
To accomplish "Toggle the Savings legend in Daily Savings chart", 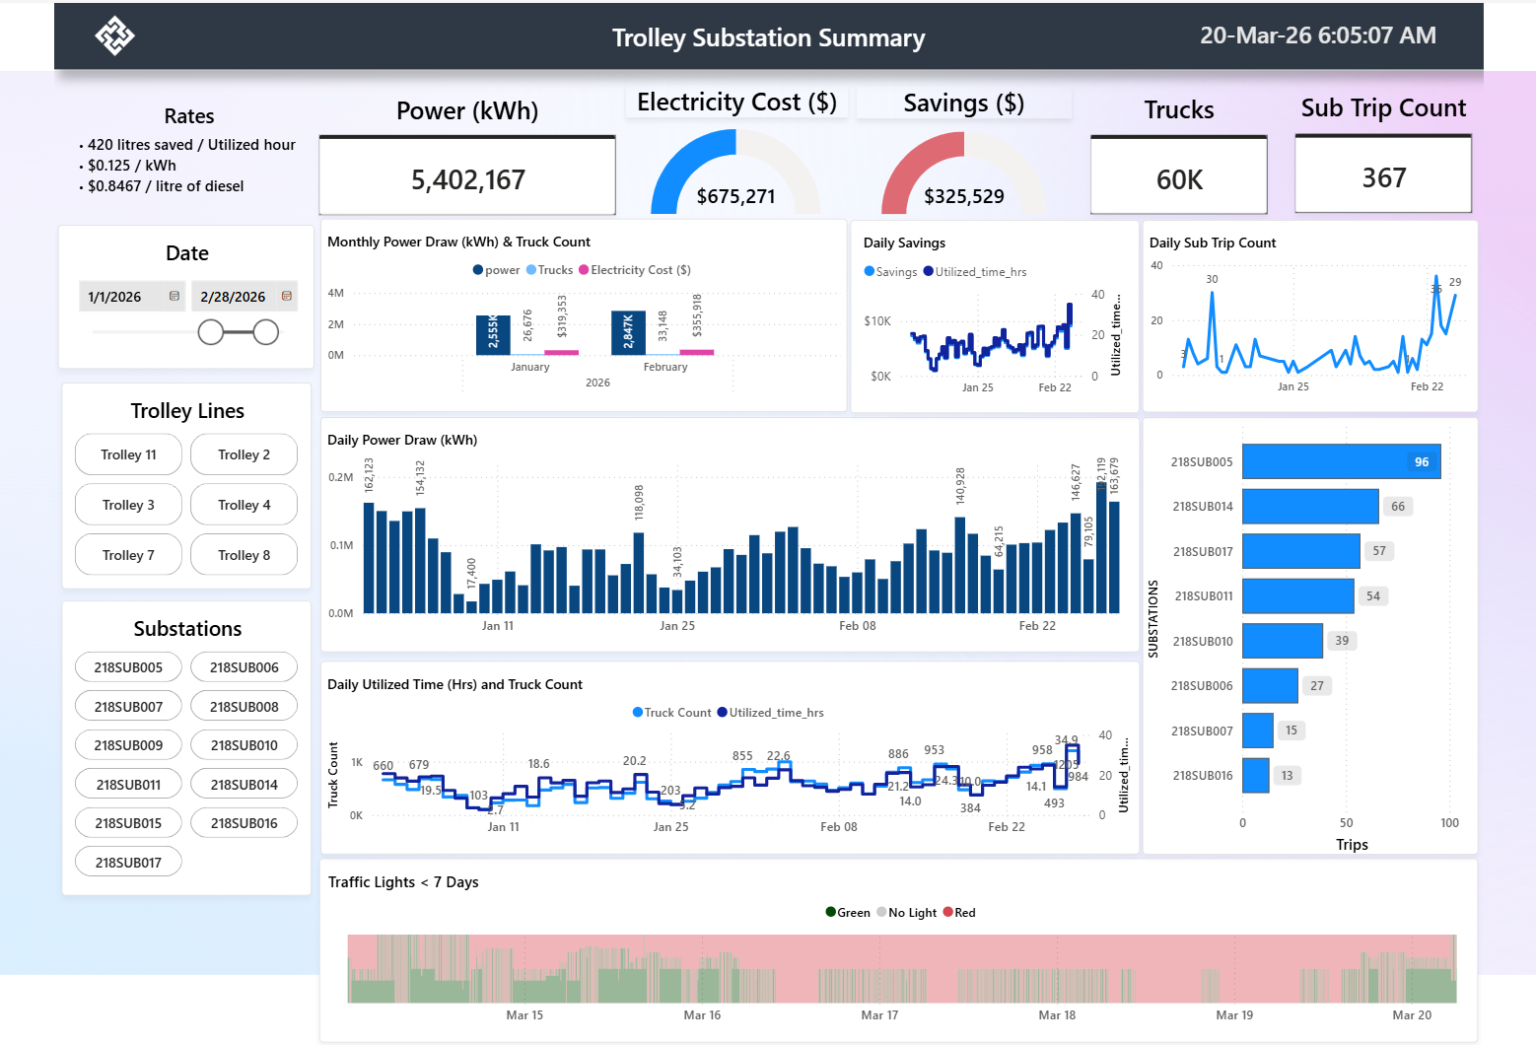I will 891,271.
